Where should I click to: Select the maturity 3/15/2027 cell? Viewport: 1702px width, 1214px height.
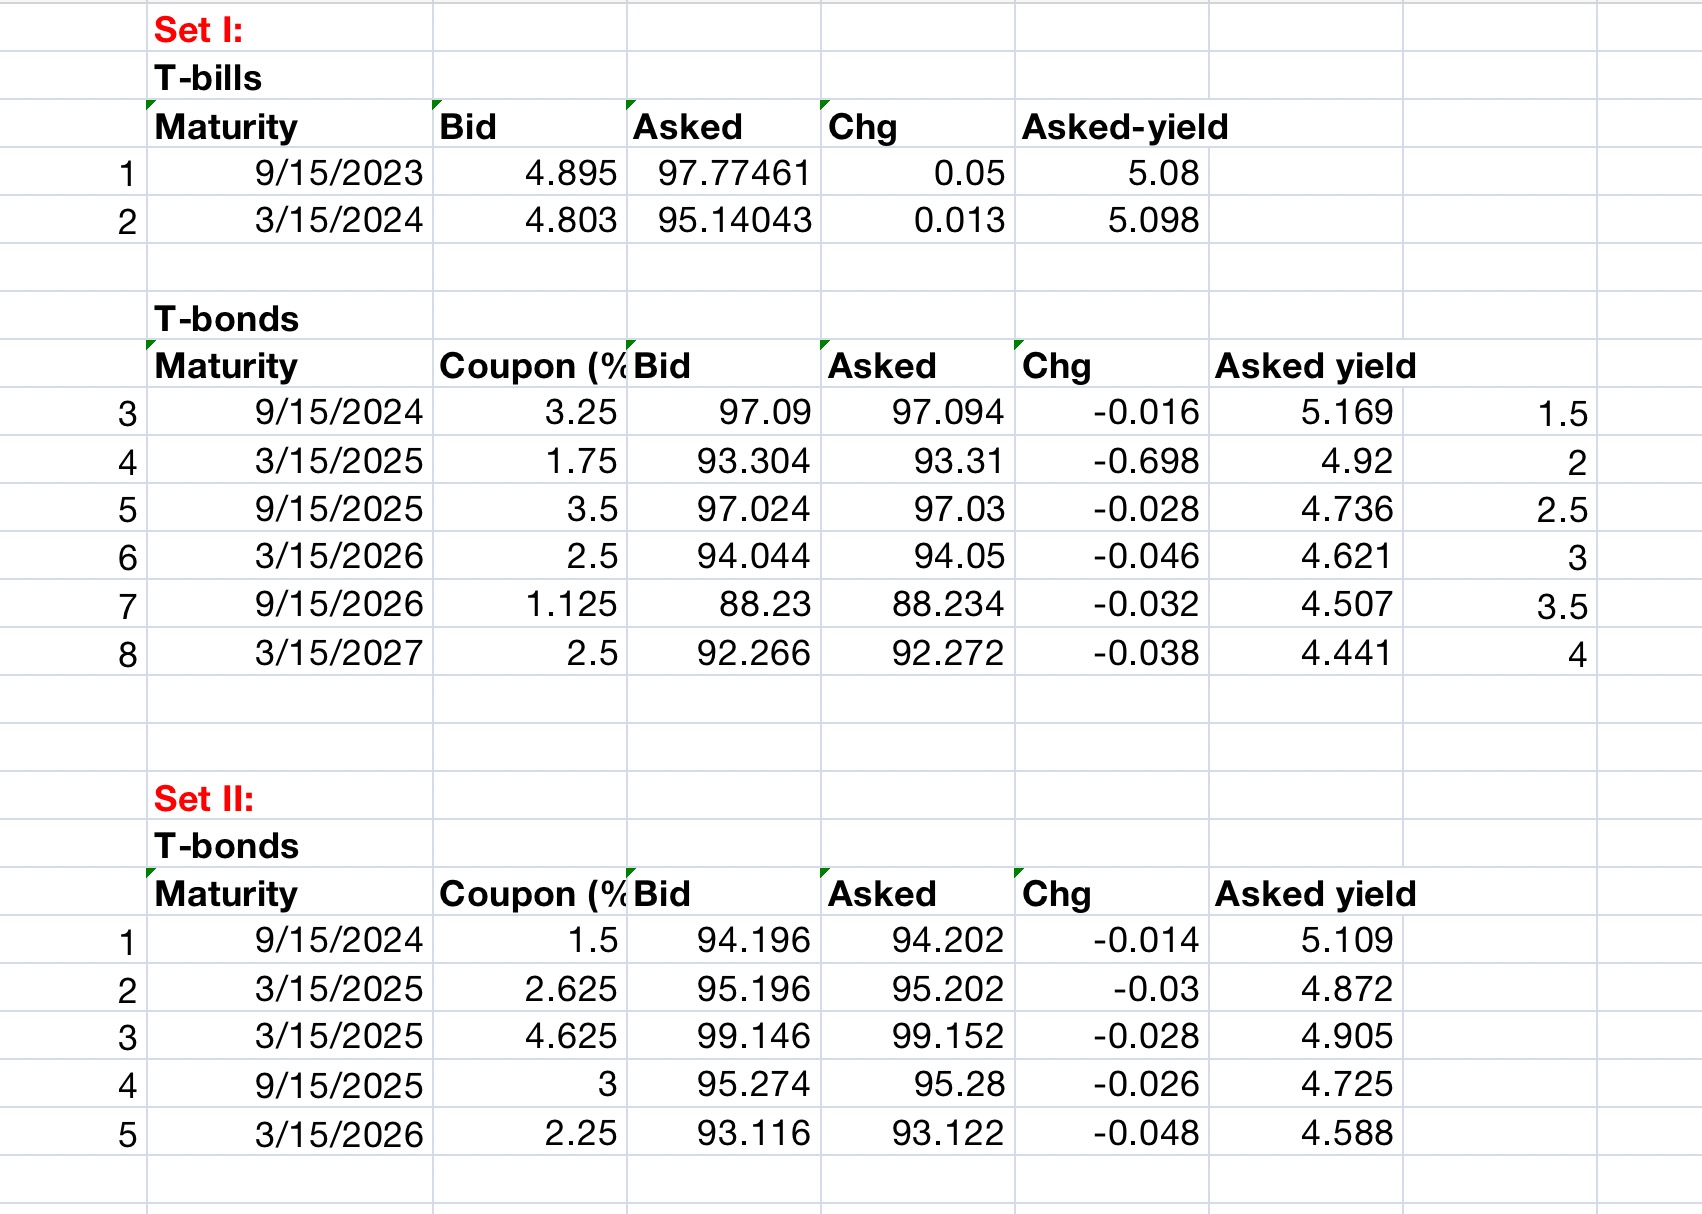[289, 652]
